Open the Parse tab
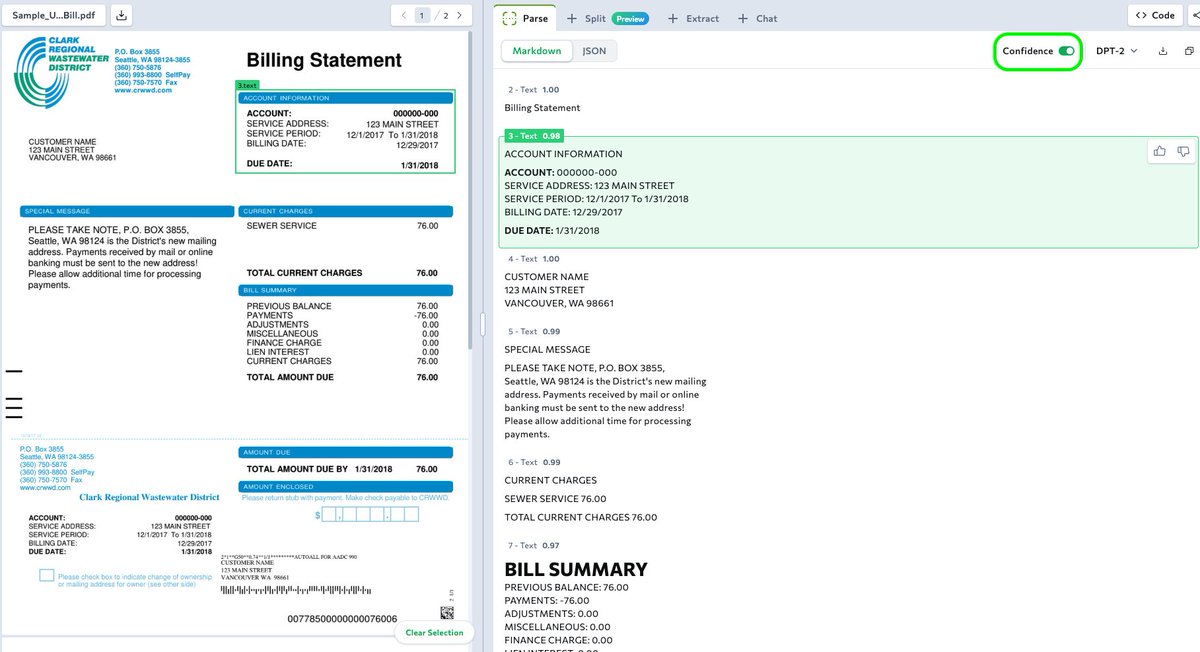This screenshot has width=1200, height=652. pos(526,18)
